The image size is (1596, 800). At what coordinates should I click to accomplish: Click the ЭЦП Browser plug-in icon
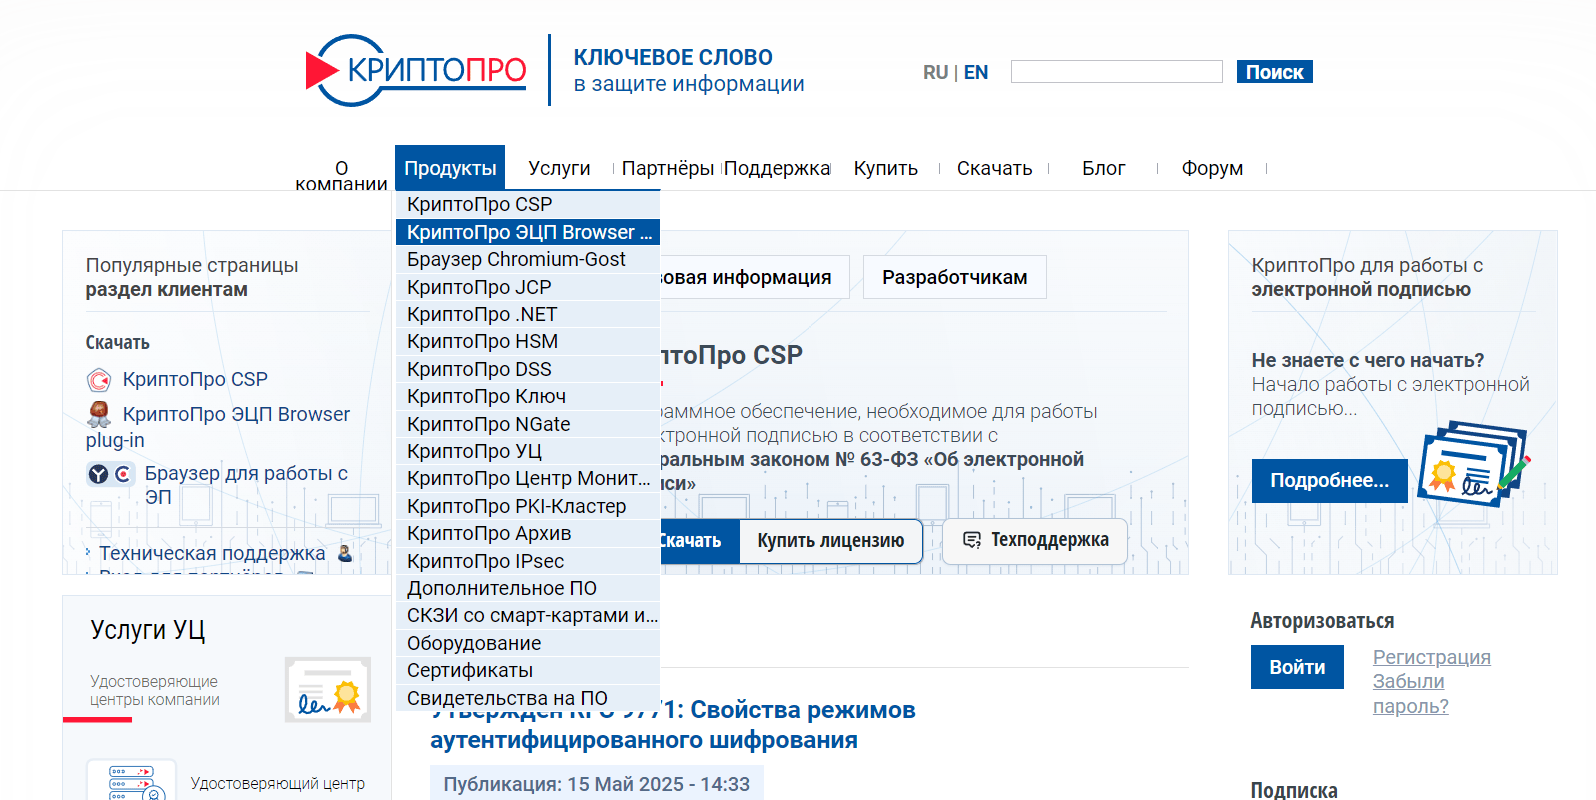tap(99, 414)
